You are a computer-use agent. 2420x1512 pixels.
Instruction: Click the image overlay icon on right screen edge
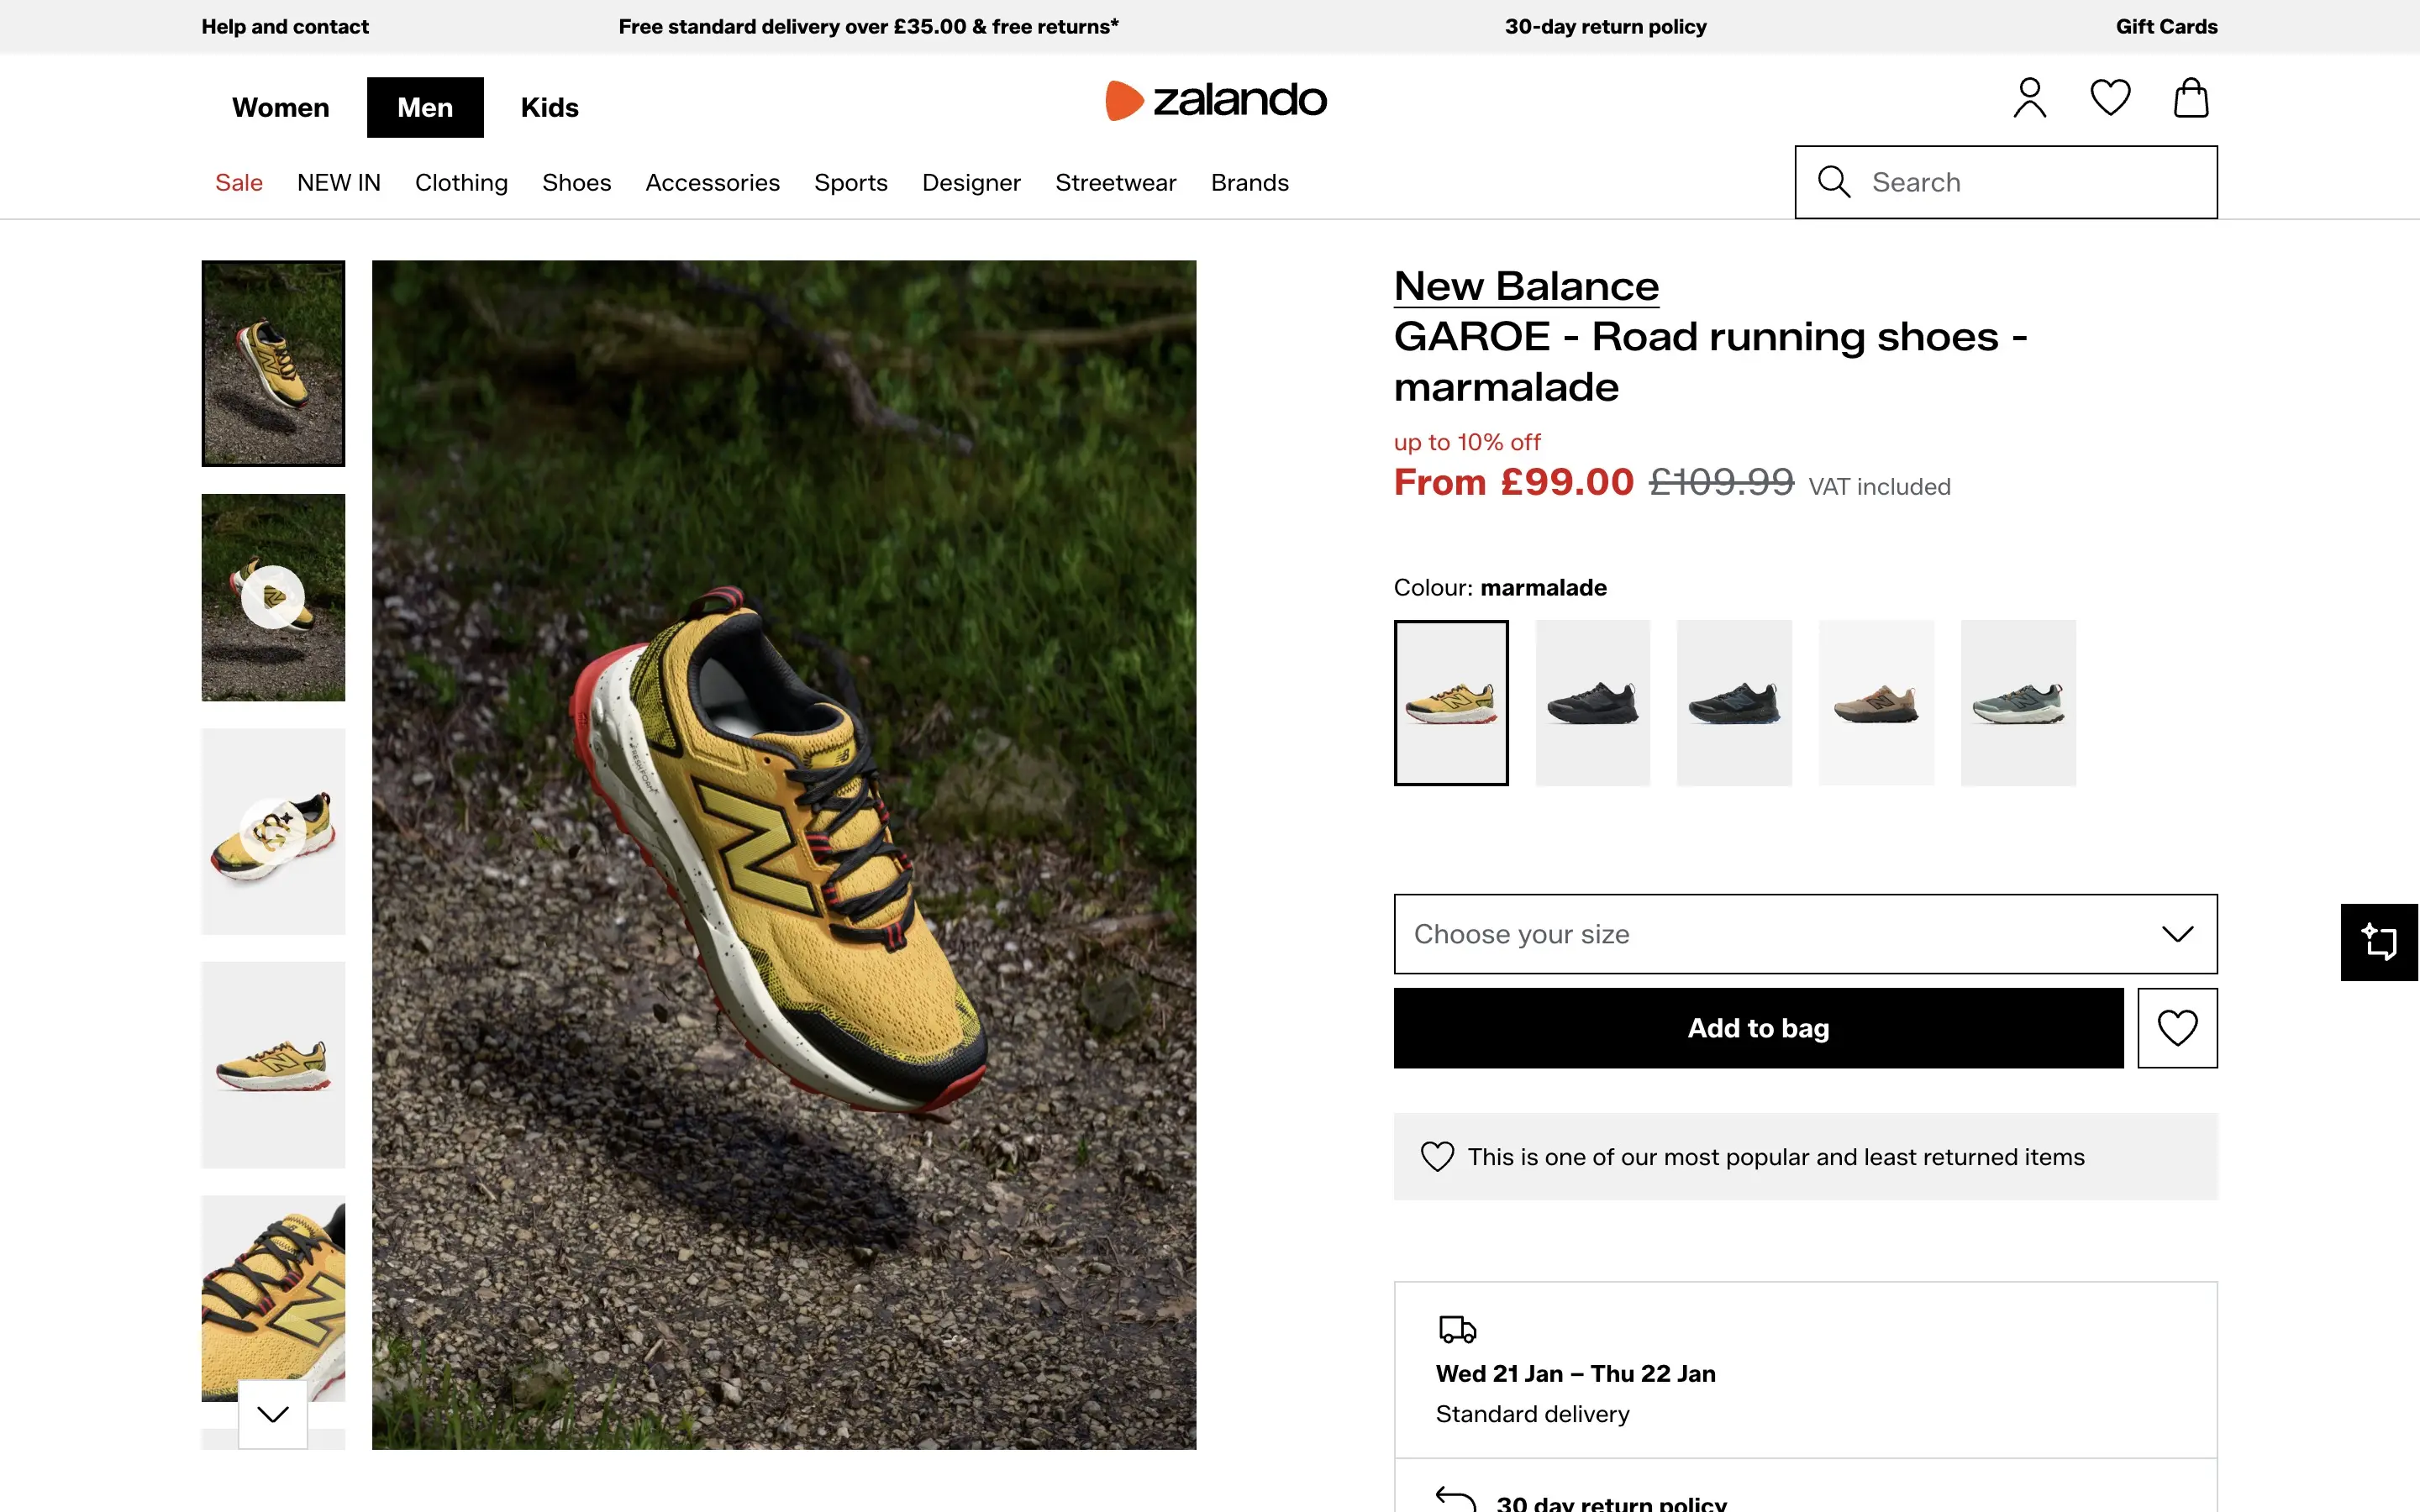tap(2380, 941)
